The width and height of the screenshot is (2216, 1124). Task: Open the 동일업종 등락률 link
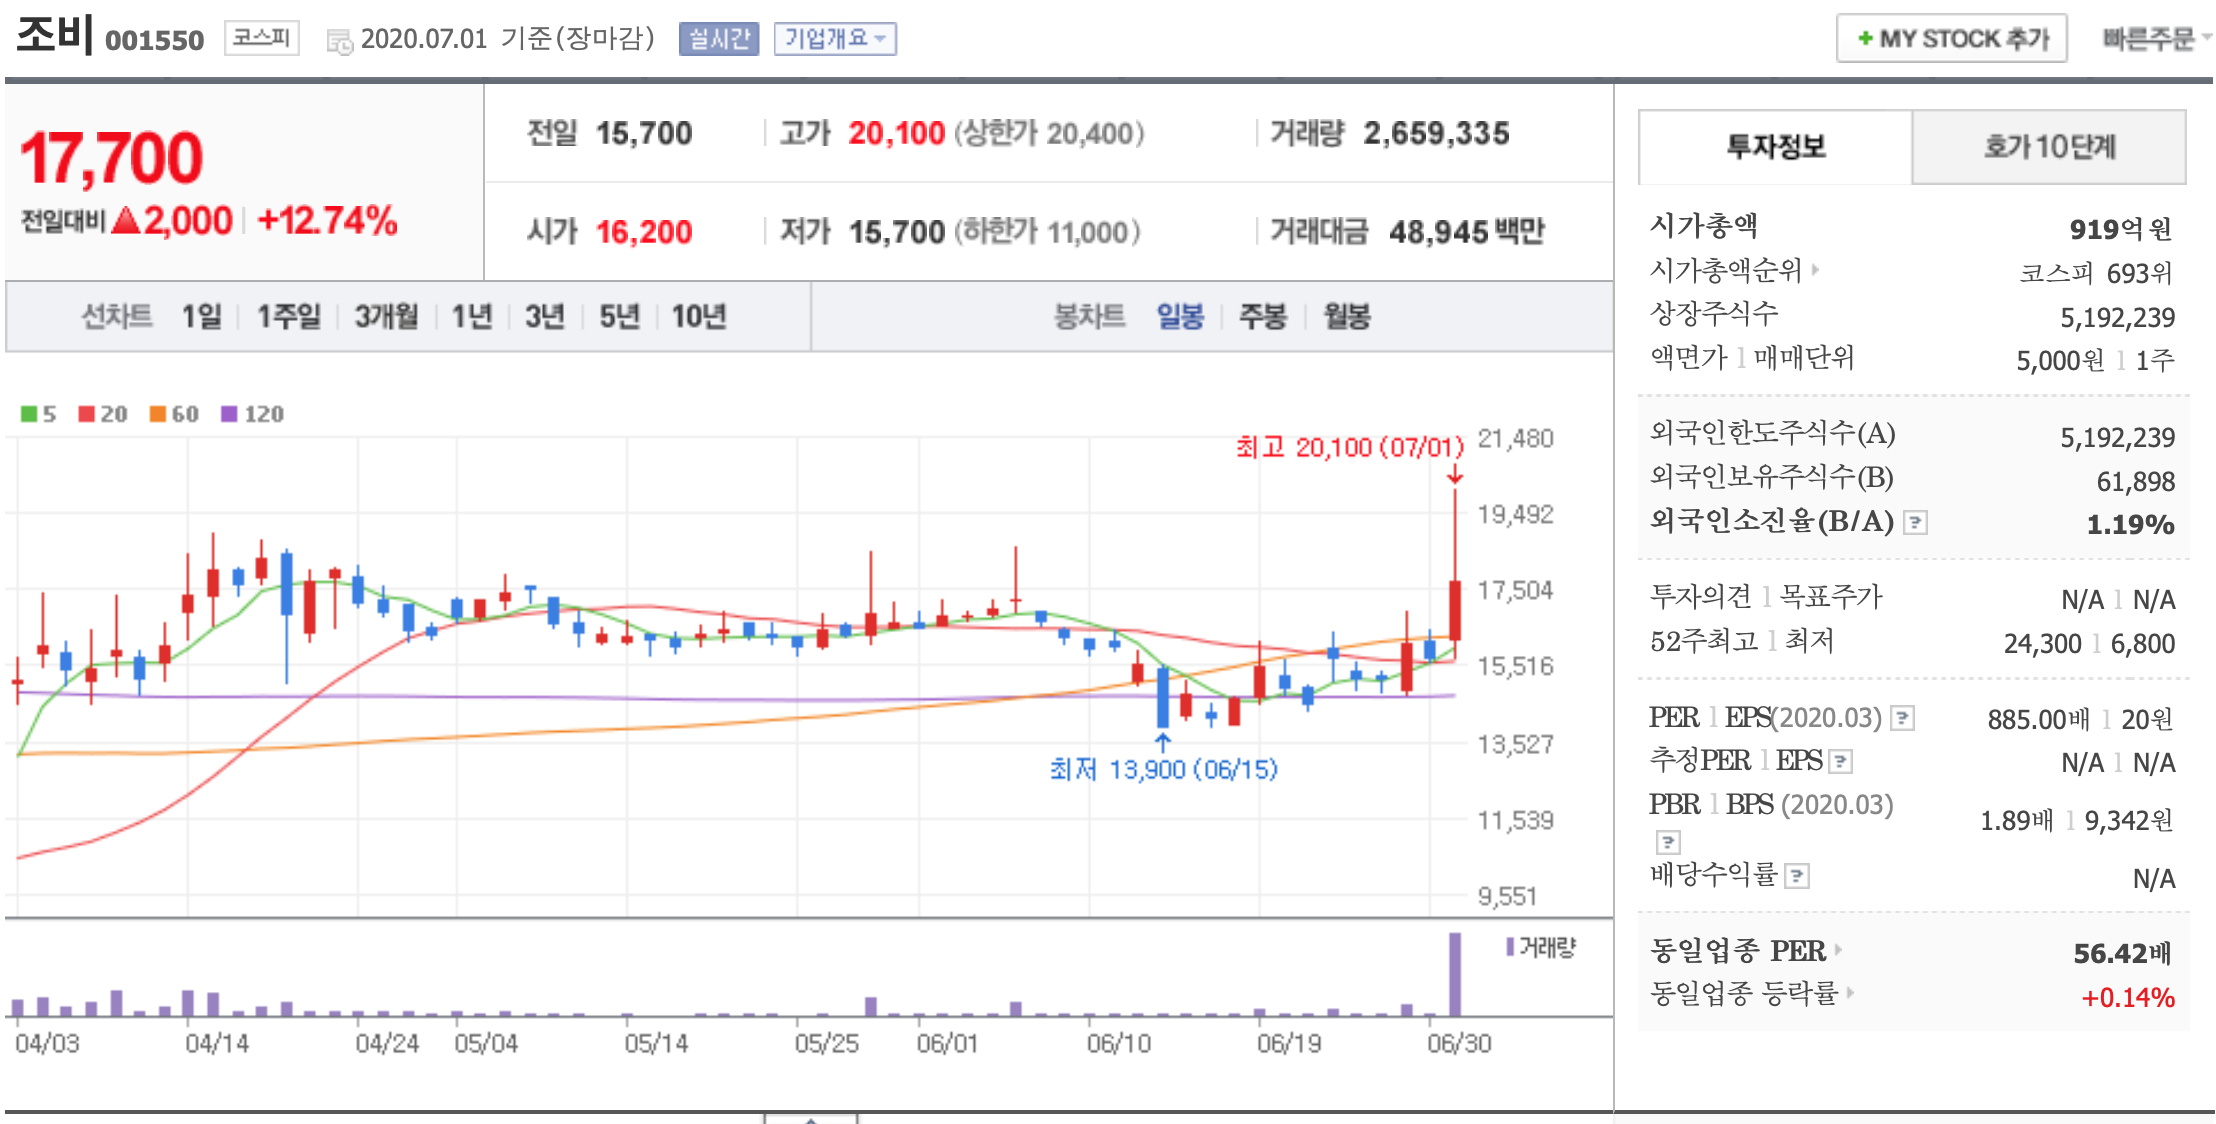(x=1744, y=993)
